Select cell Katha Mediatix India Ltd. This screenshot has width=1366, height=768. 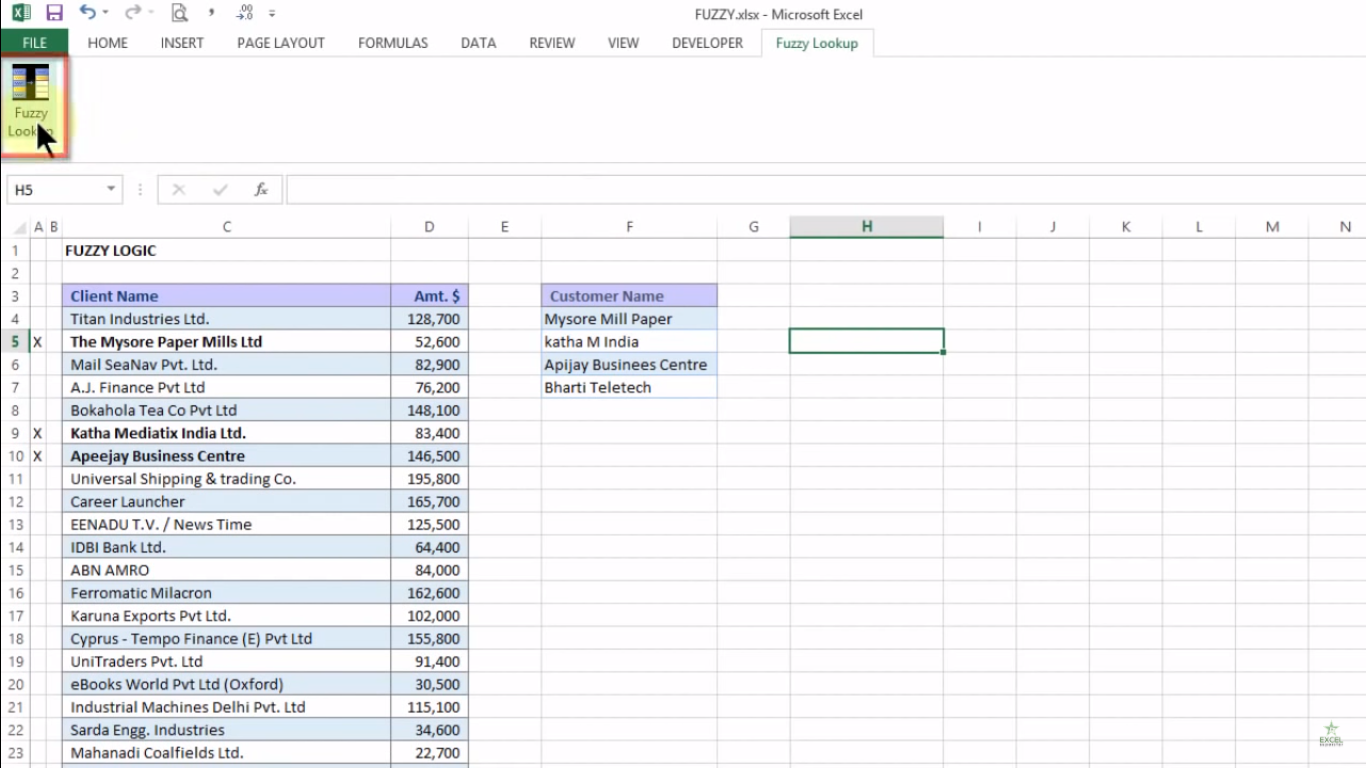[227, 433]
